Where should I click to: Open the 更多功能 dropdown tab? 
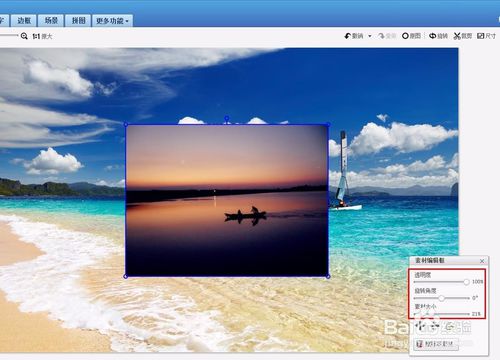pyautogui.click(x=112, y=21)
